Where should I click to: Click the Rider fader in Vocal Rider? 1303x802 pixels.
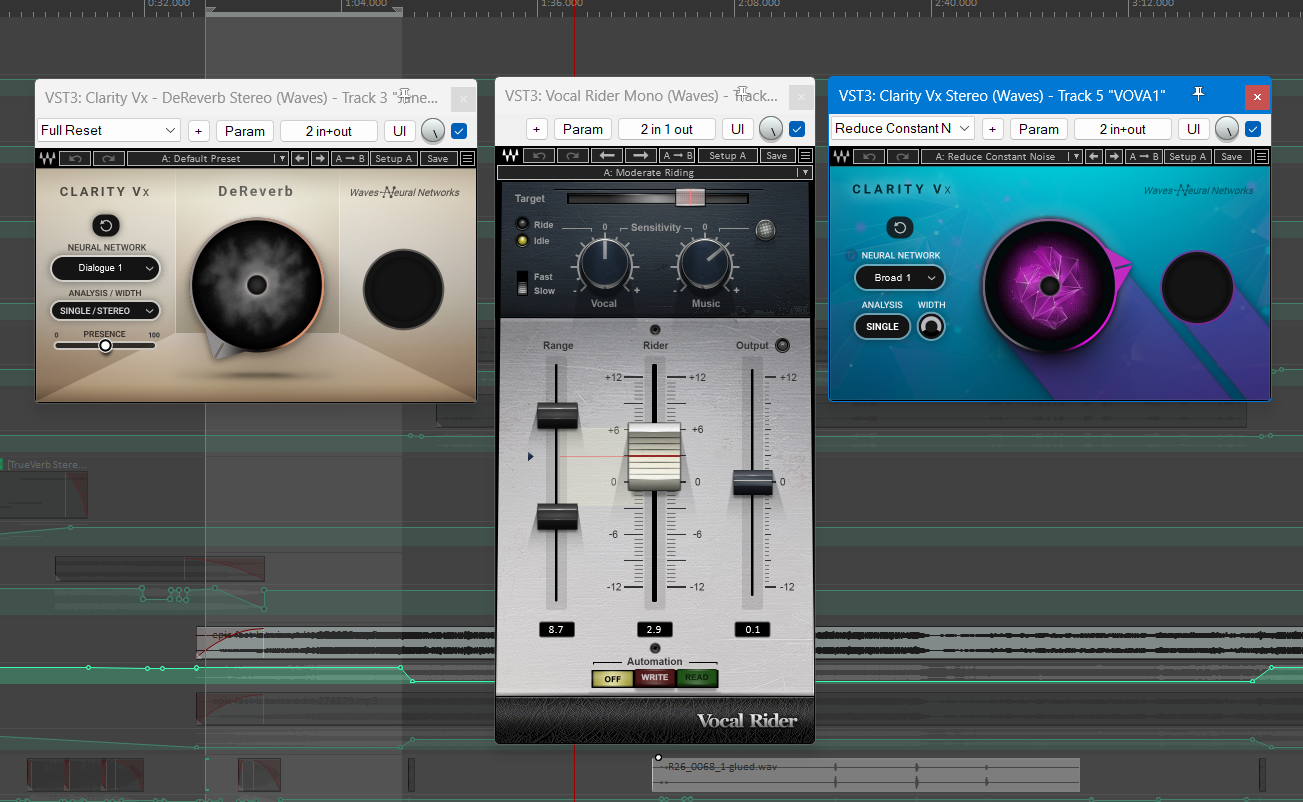(x=654, y=456)
